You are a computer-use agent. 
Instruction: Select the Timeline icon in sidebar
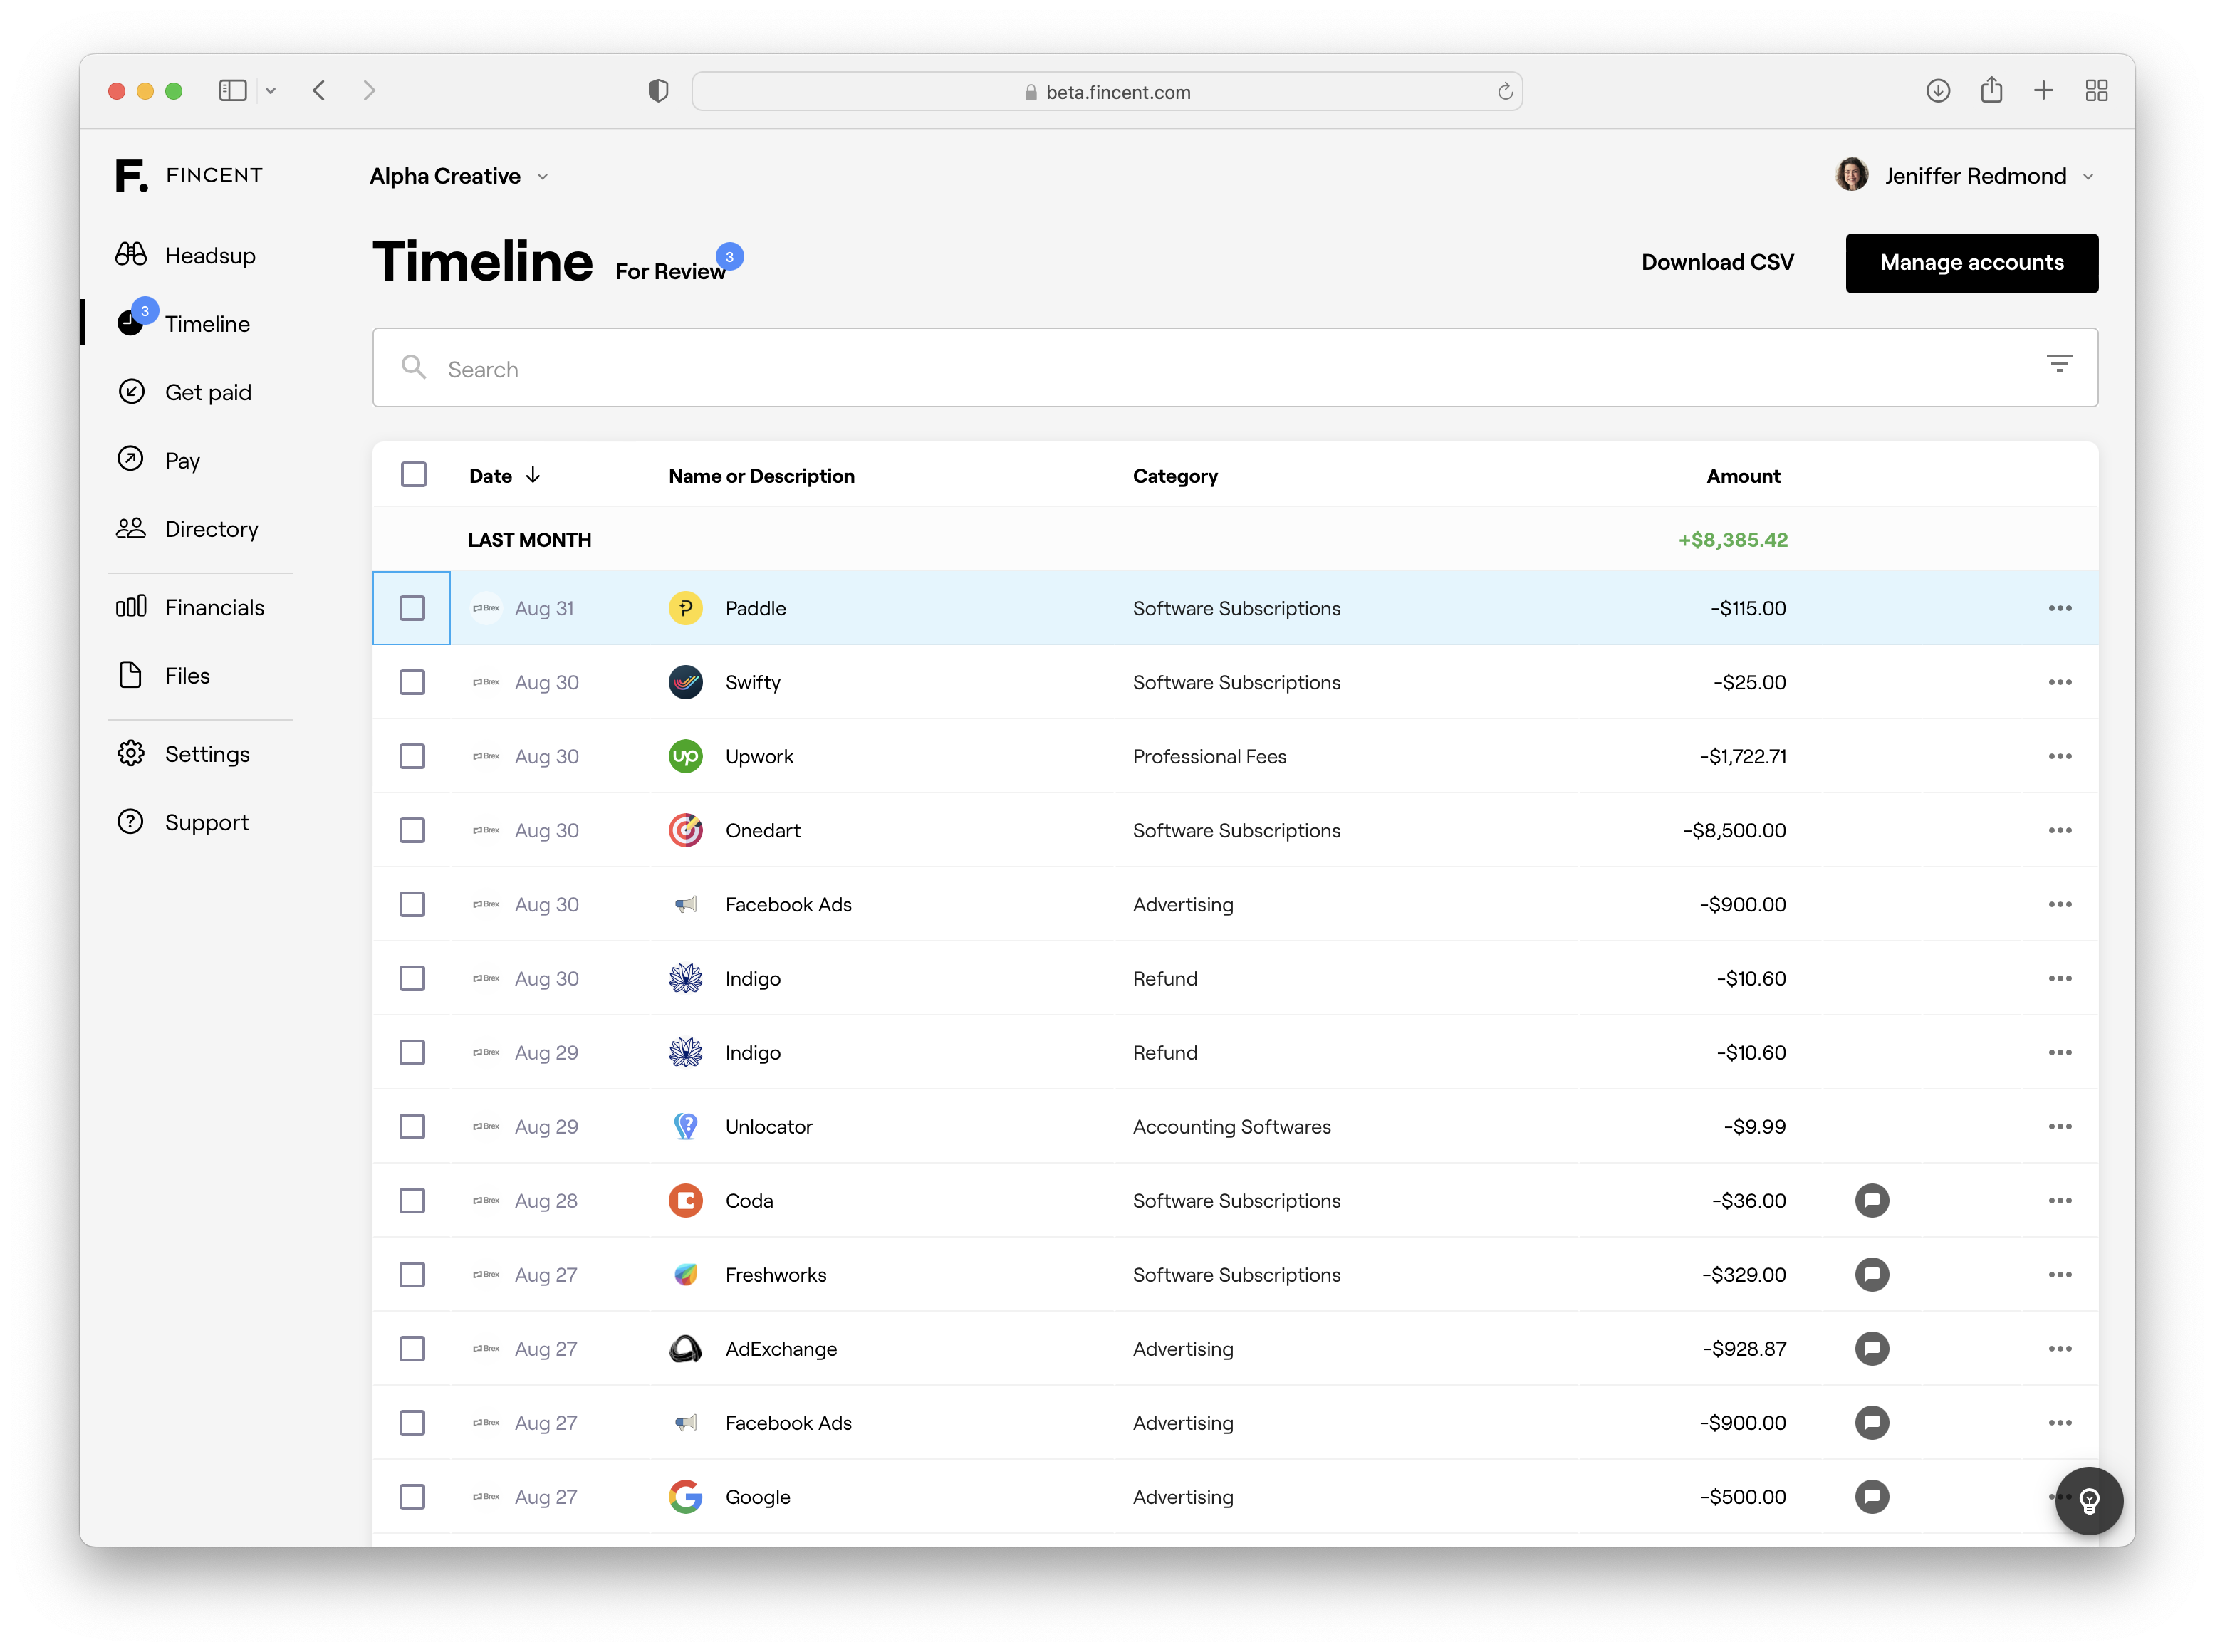pyautogui.click(x=131, y=323)
